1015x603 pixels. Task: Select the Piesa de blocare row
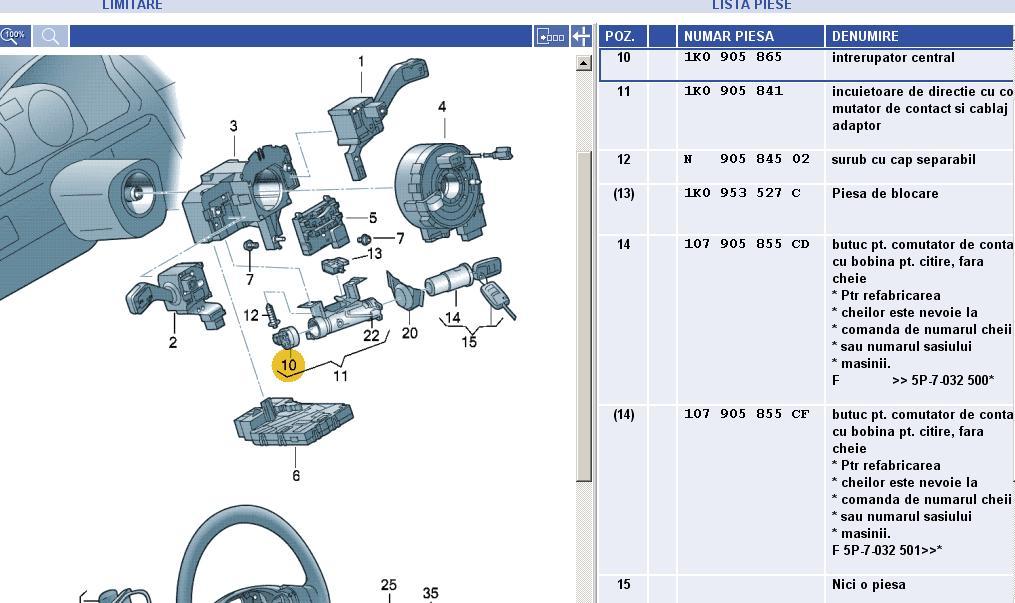(x=884, y=194)
